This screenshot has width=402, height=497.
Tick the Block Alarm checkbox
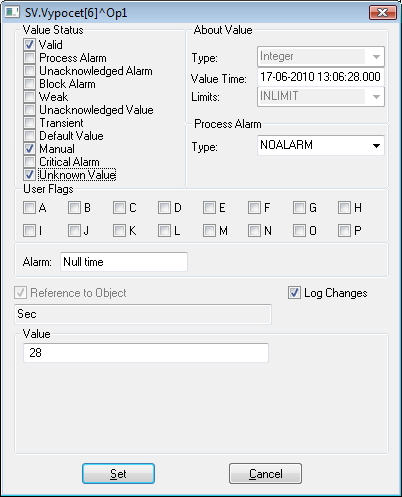[x=29, y=83]
